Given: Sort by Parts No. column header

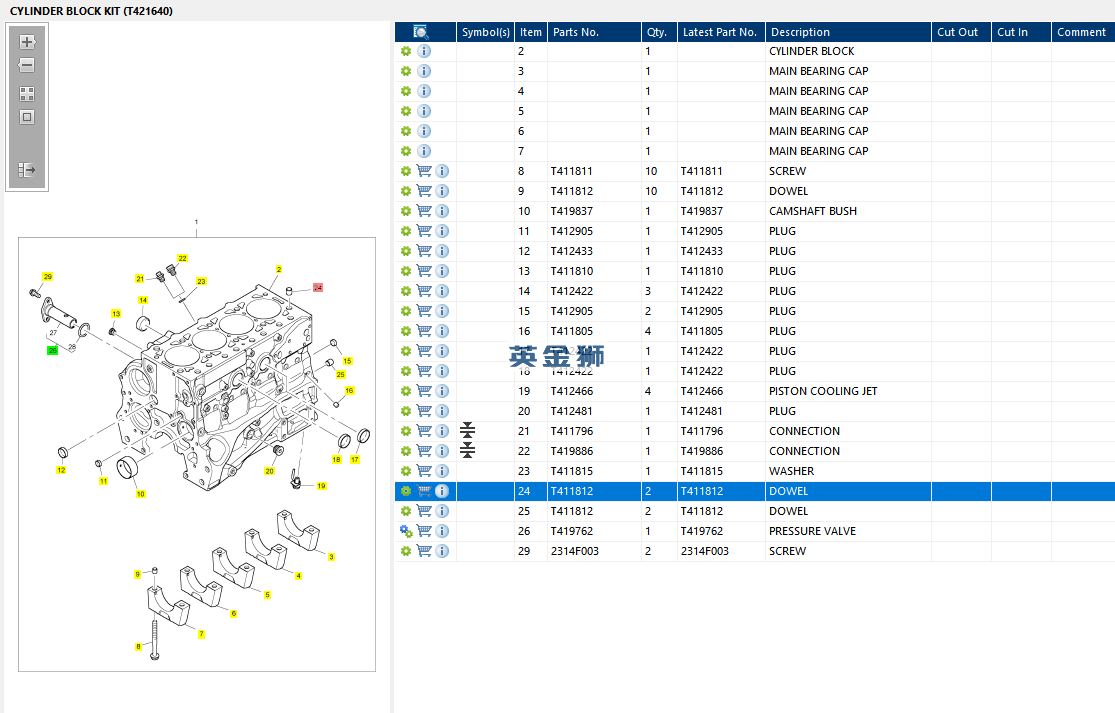Looking at the screenshot, I should pos(576,32).
